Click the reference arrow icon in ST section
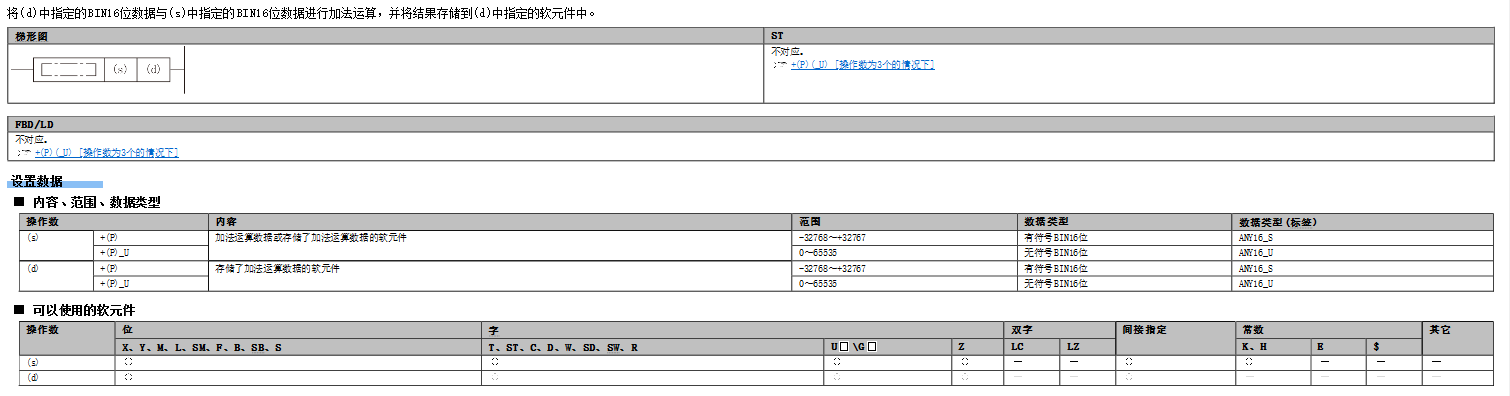 (x=779, y=64)
